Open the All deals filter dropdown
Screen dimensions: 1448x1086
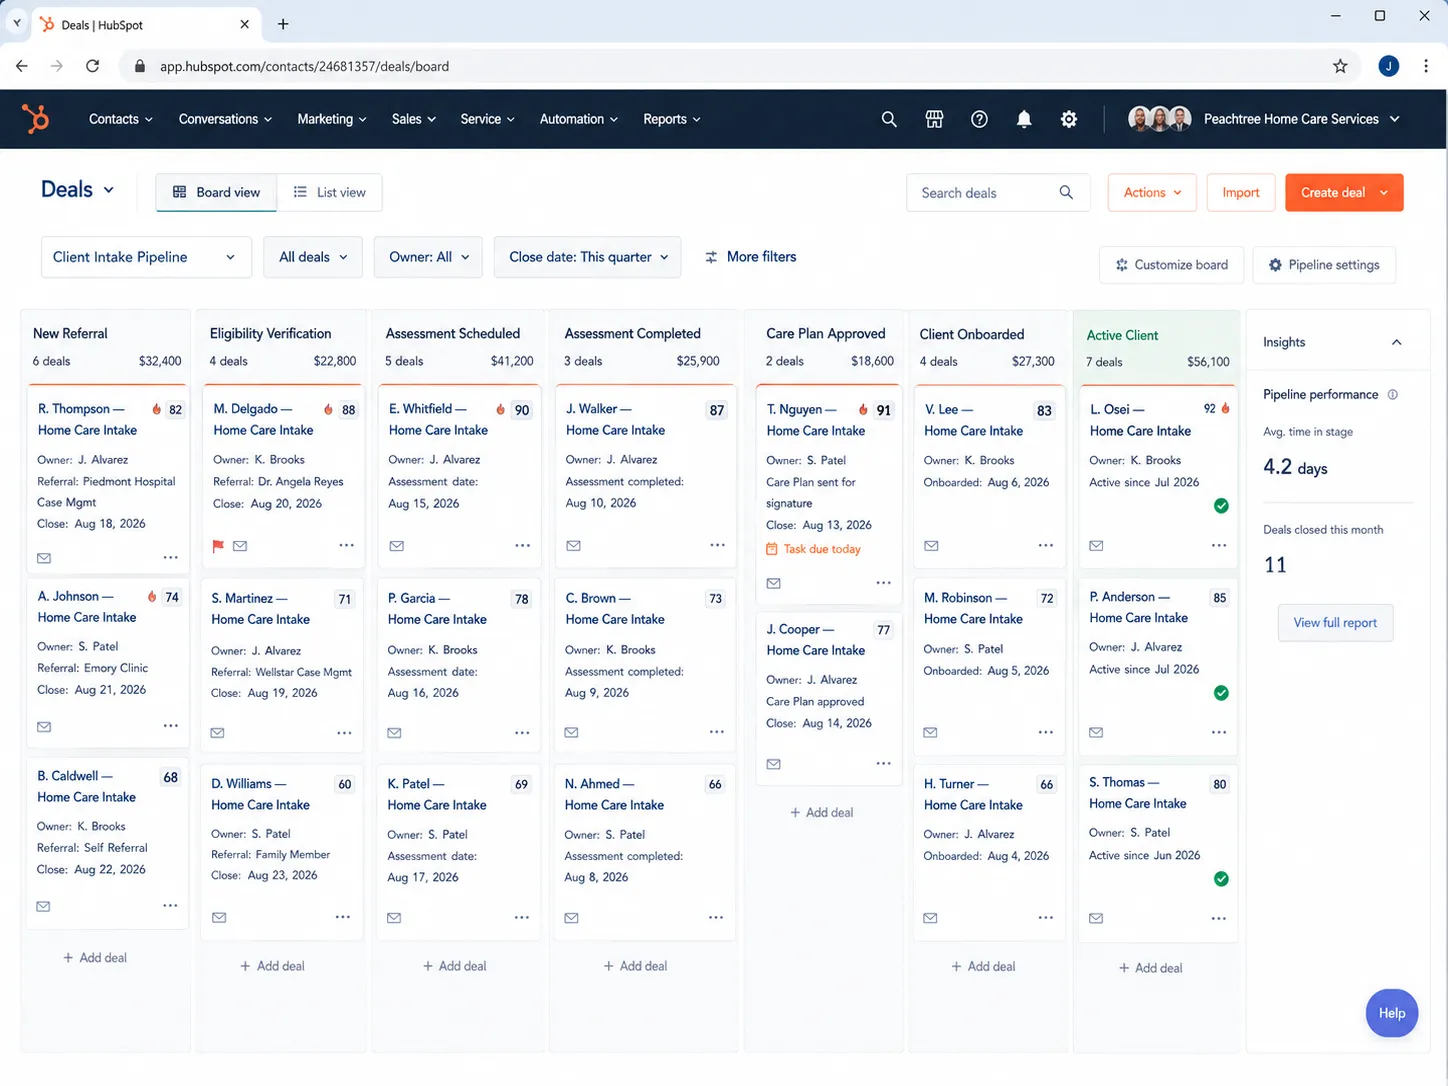[x=313, y=257]
